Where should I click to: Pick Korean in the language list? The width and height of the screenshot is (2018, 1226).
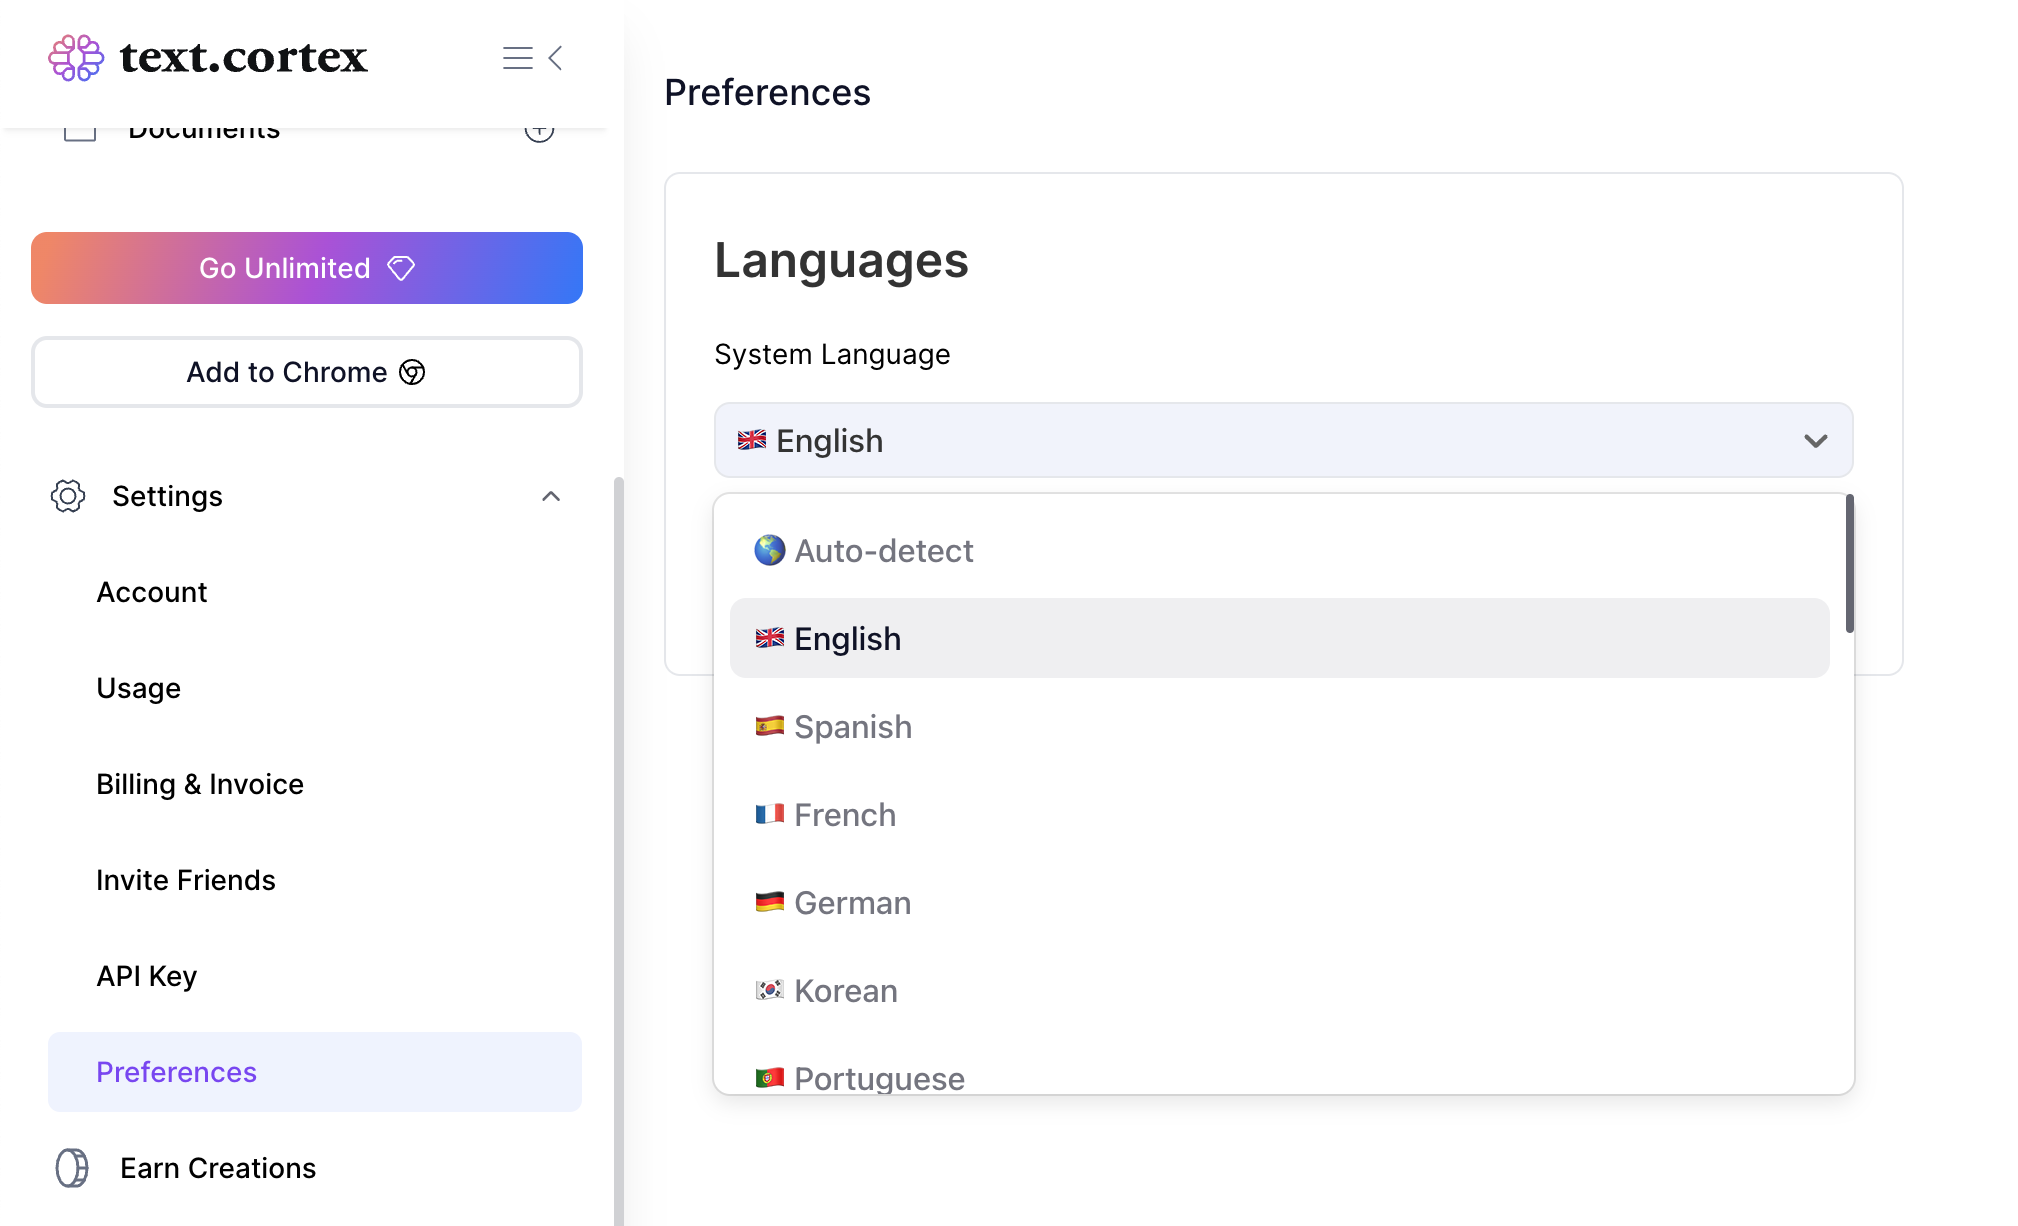pos(1279,990)
